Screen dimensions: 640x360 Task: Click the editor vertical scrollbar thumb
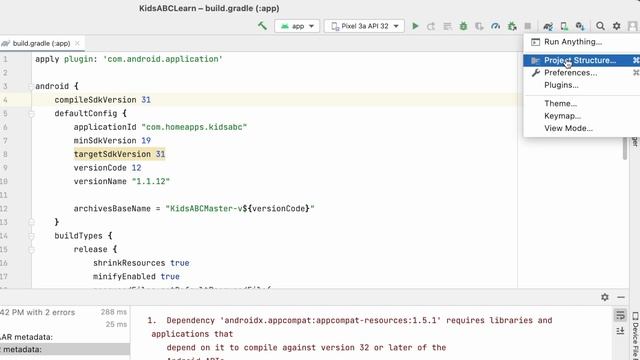coord(624,149)
